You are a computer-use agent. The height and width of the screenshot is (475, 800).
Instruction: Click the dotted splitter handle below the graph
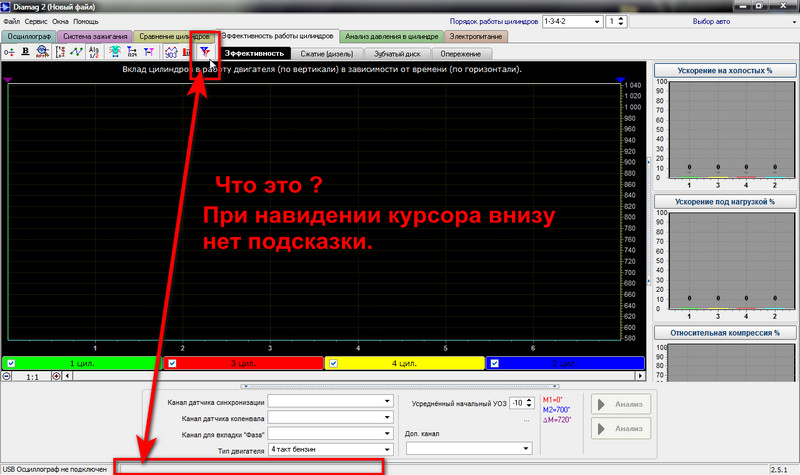pyautogui.click(x=400, y=386)
